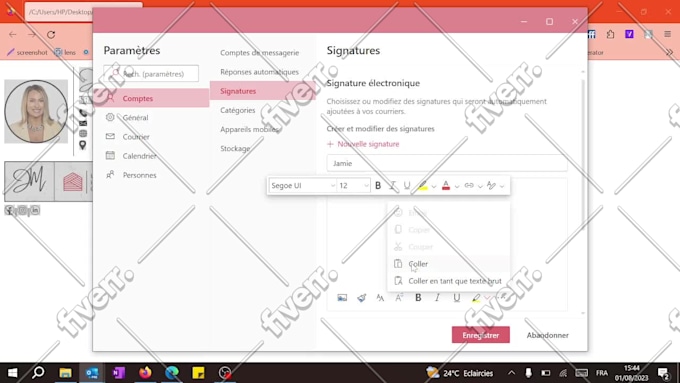Open Microsoft Edge from taskbar
The height and width of the screenshot is (383, 680).
(x=172, y=373)
